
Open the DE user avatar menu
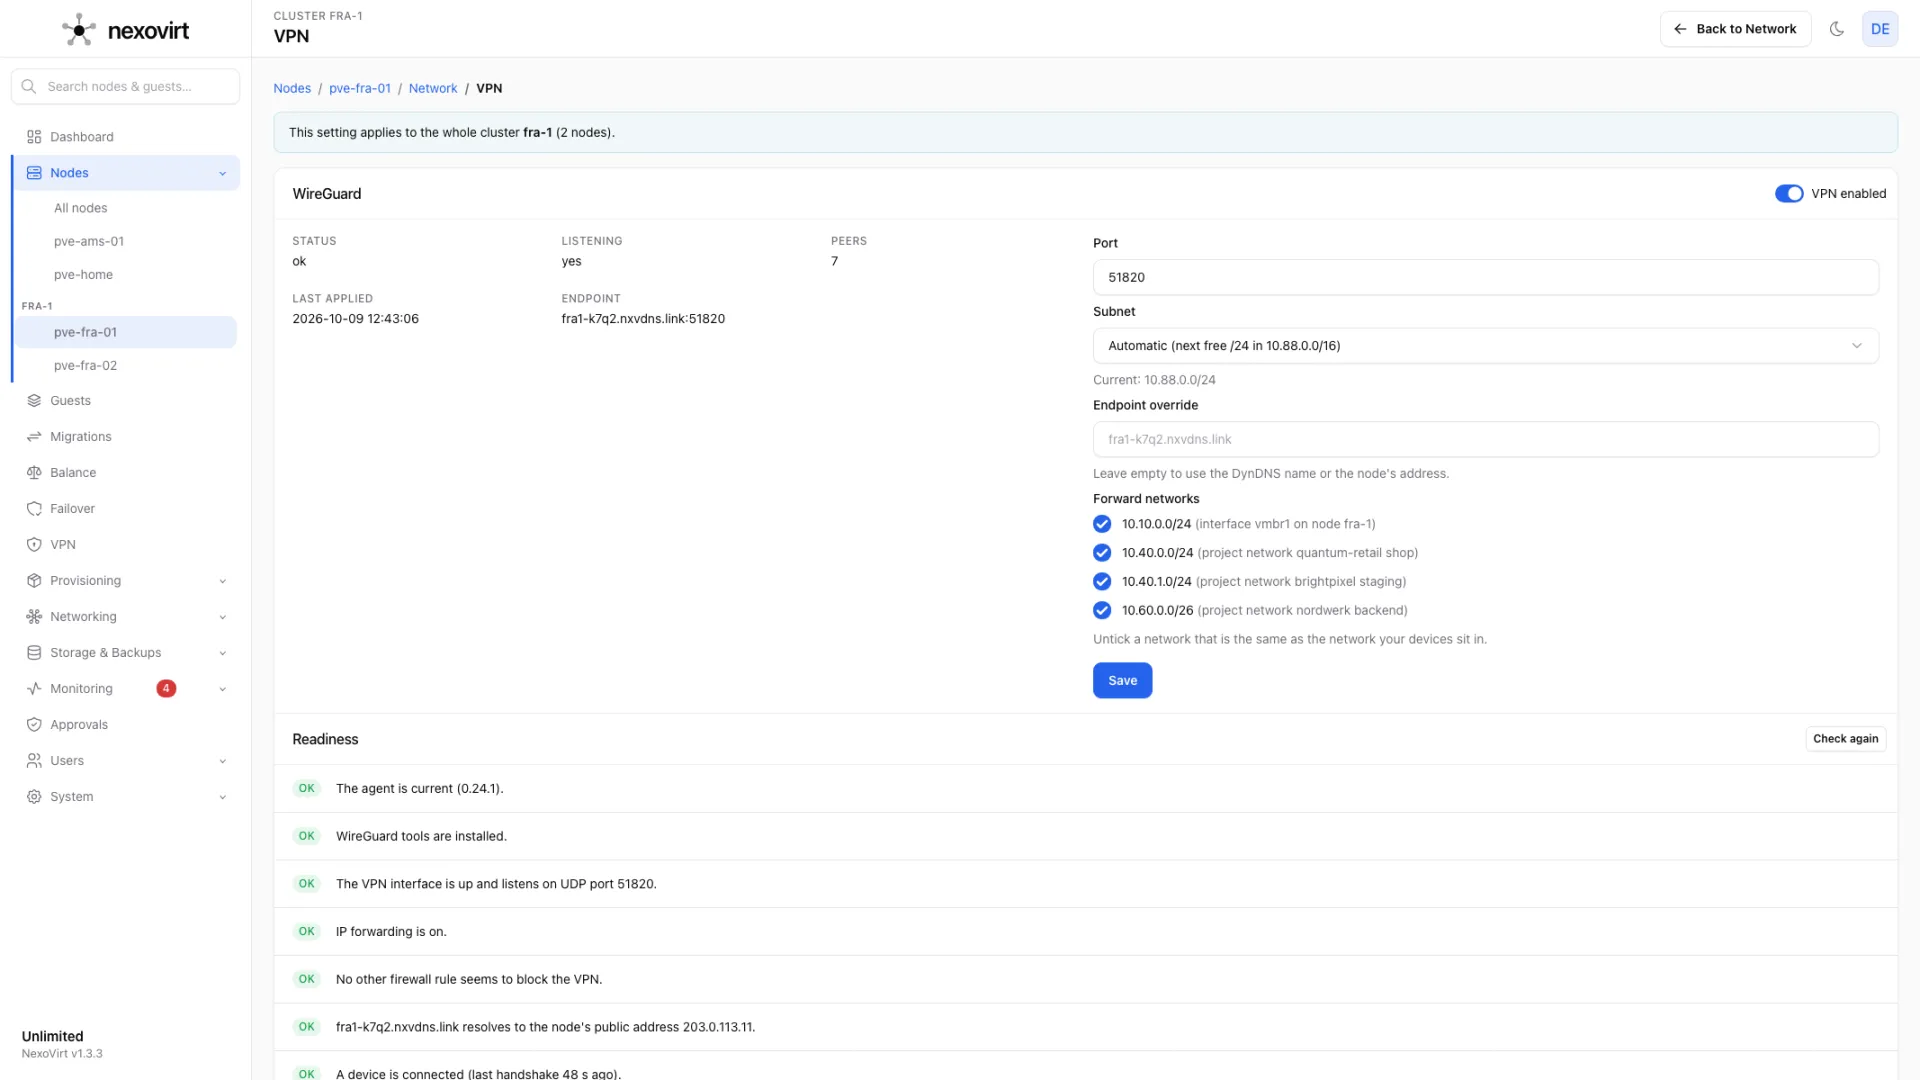[x=1880, y=29]
